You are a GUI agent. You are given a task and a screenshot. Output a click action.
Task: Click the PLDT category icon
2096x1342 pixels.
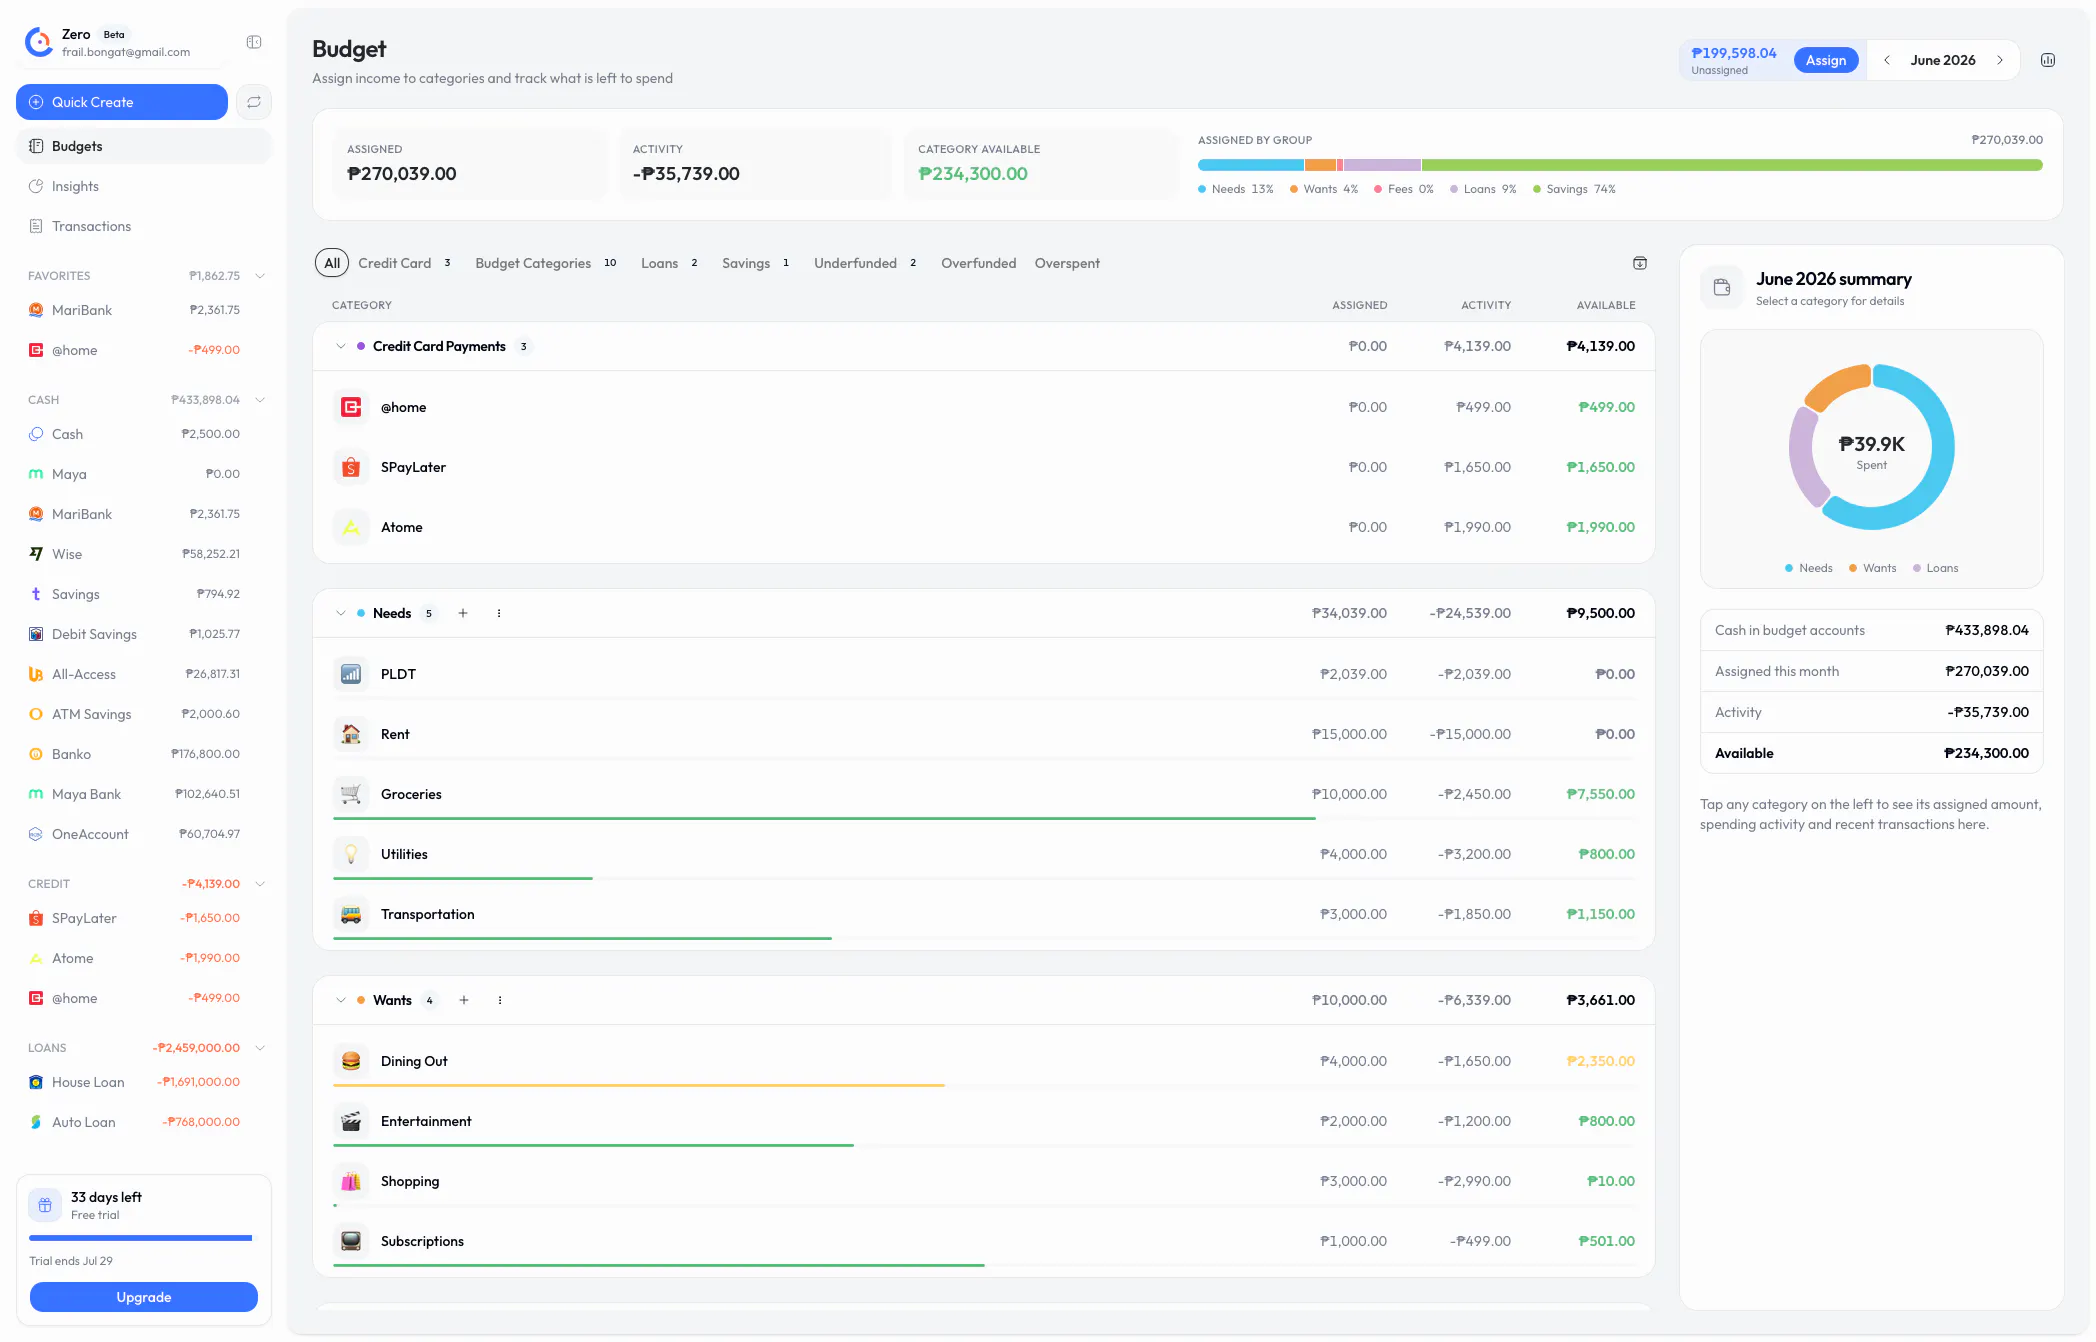tap(351, 674)
